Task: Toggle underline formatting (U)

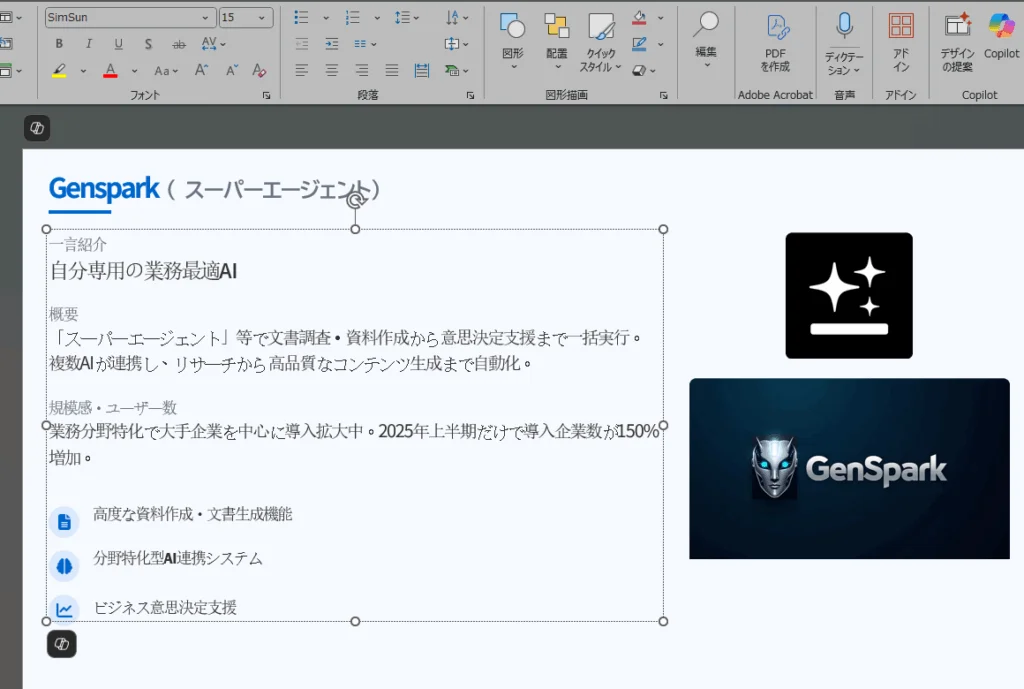Action: pos(118,44)
